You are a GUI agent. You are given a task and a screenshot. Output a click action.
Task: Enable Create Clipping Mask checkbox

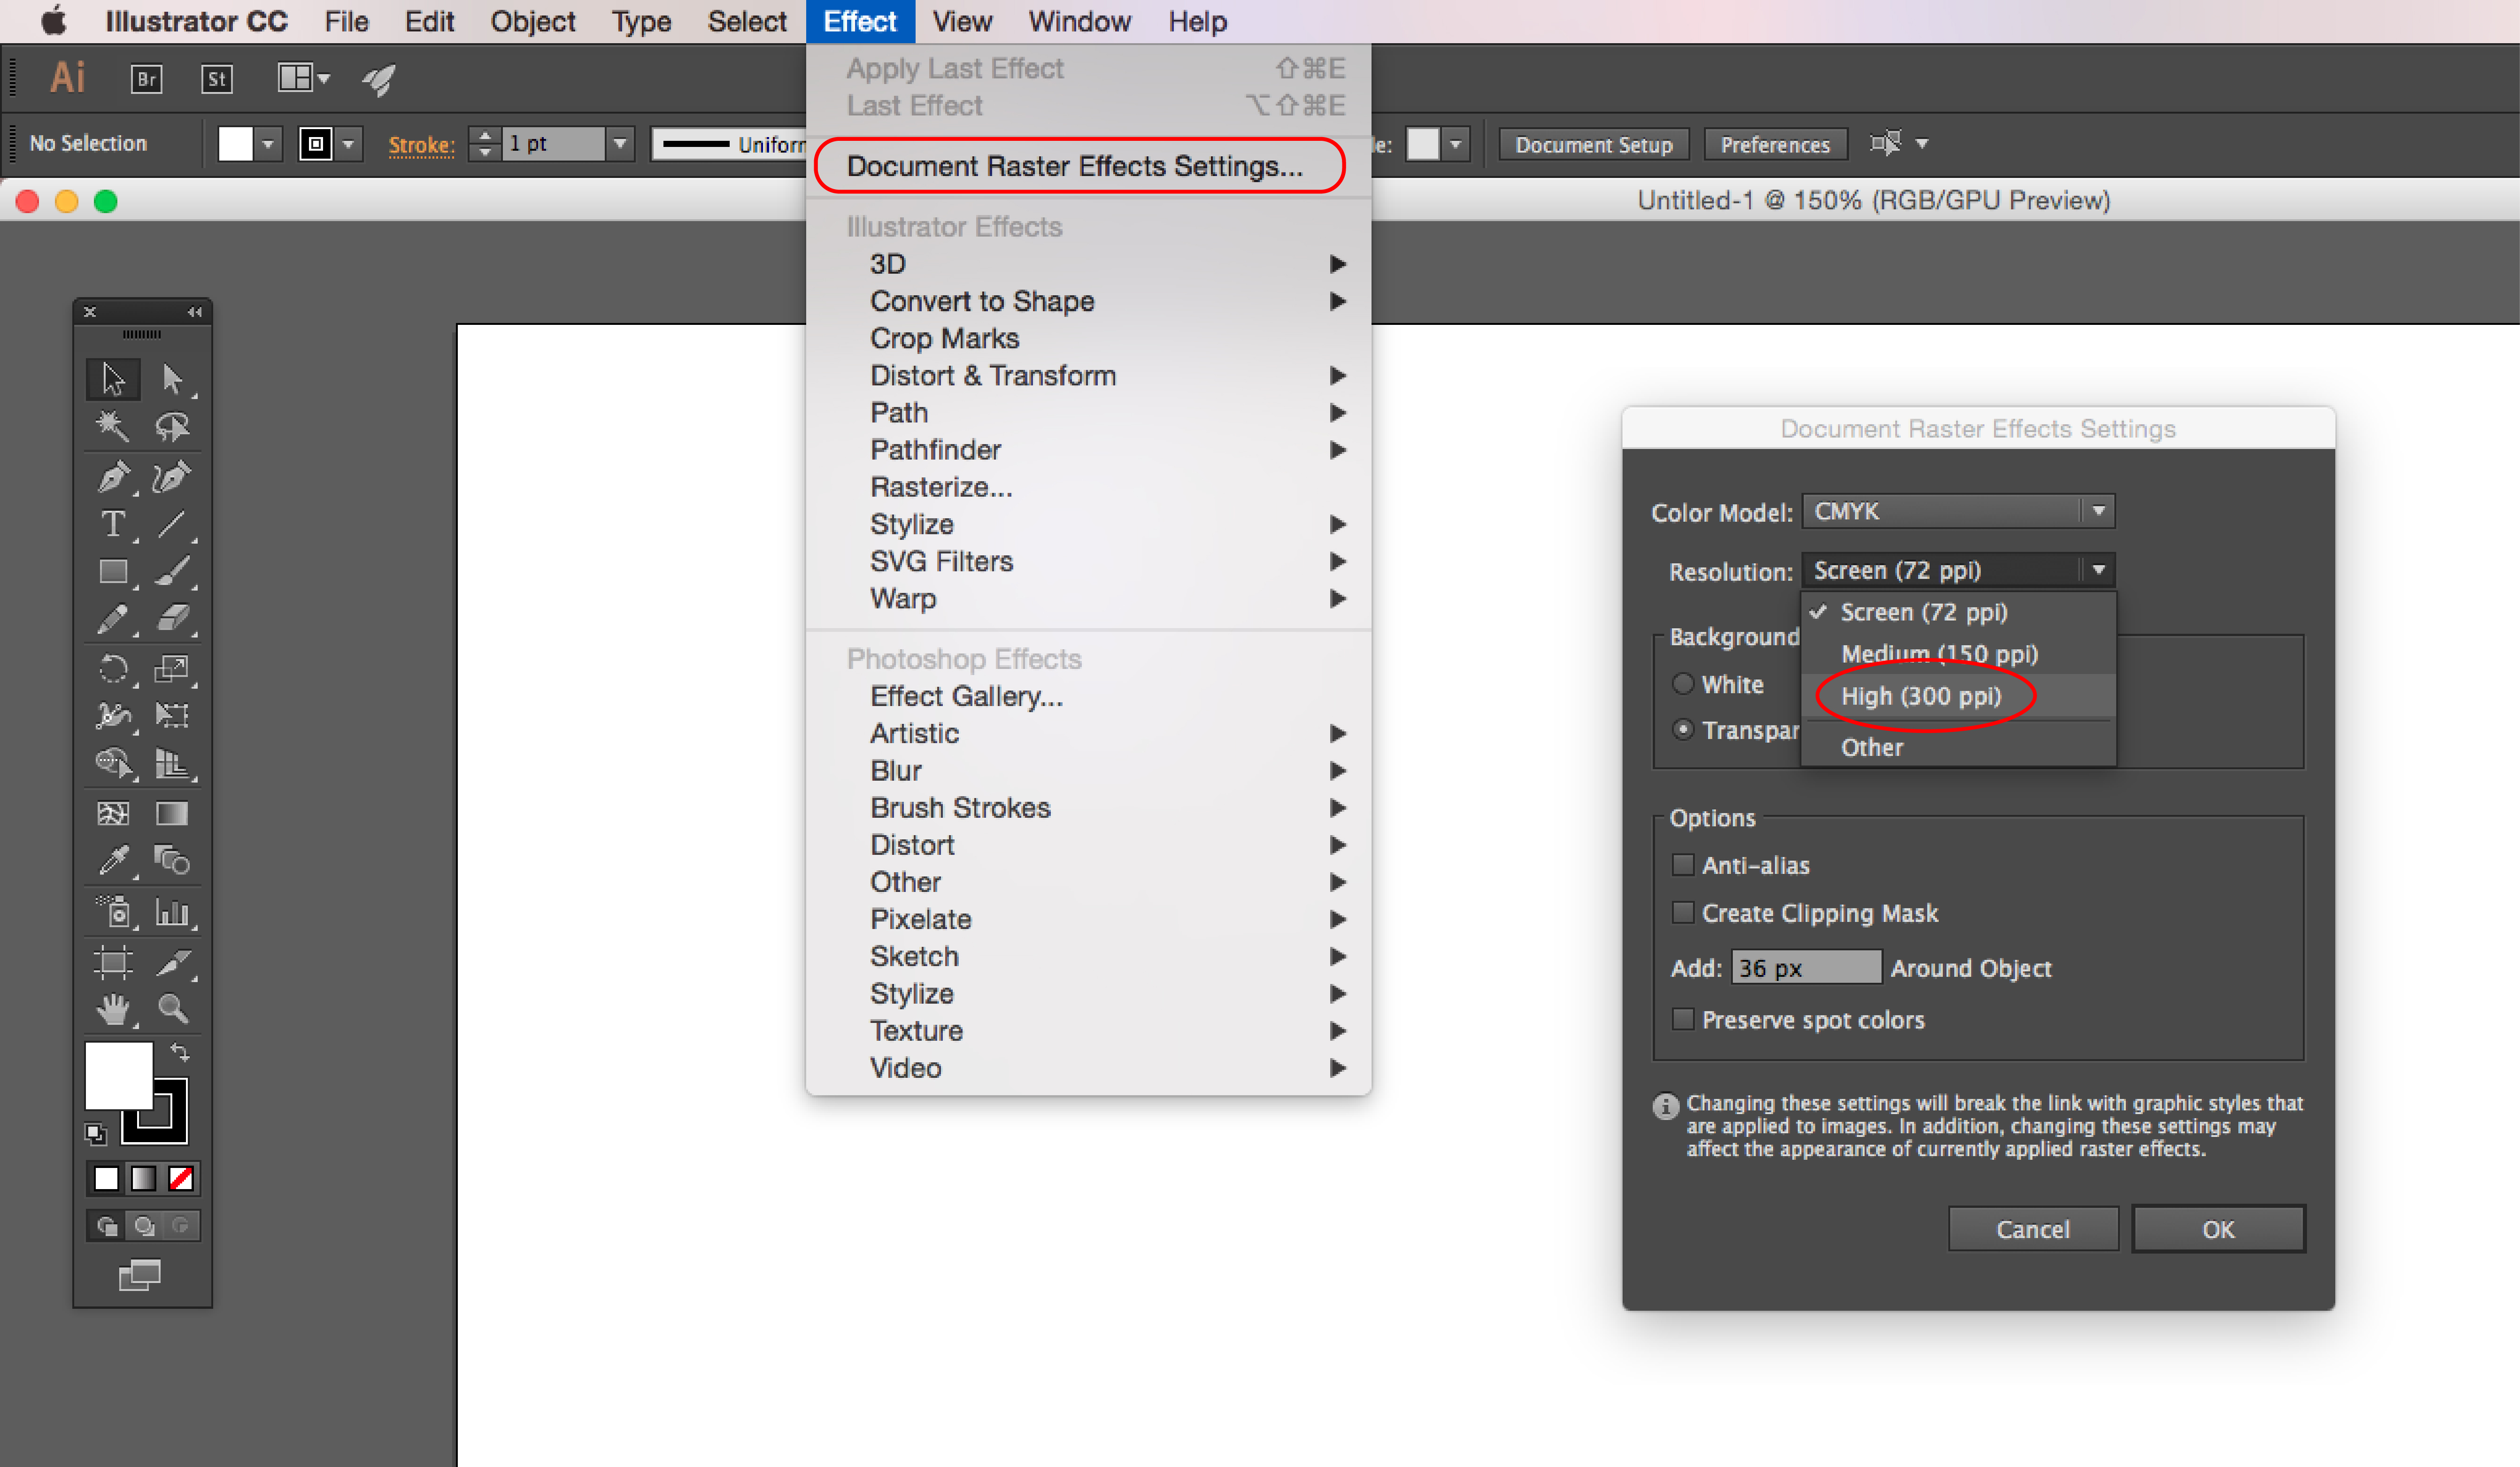point(1683,912)
